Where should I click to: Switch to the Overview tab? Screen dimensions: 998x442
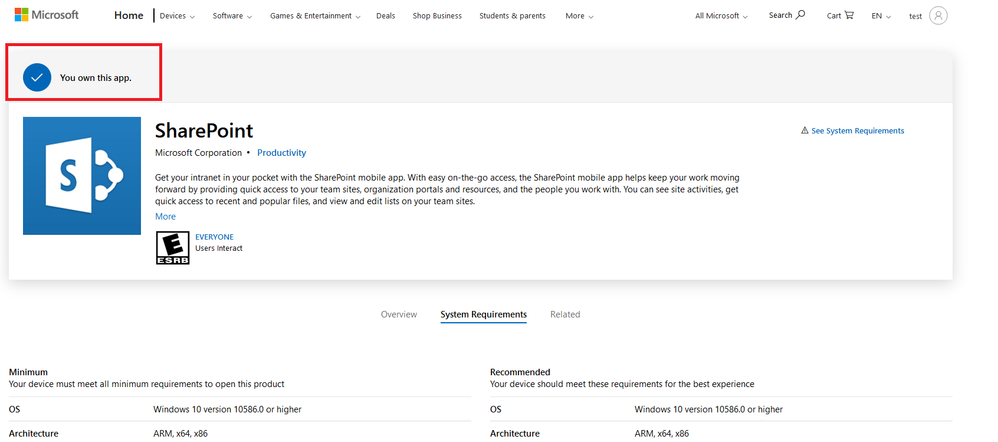[x=399, y=314]
